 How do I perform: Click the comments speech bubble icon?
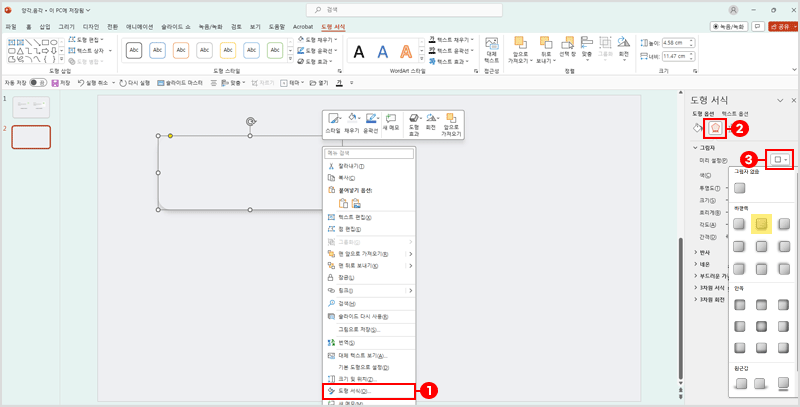pos(758,27)
